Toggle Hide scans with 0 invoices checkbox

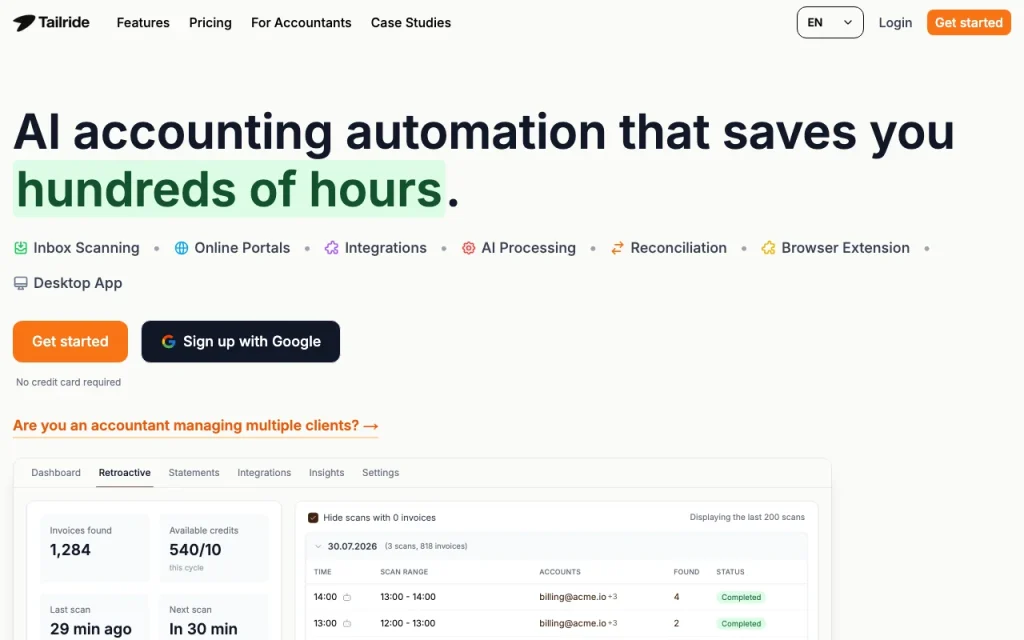tap(313, 518)
